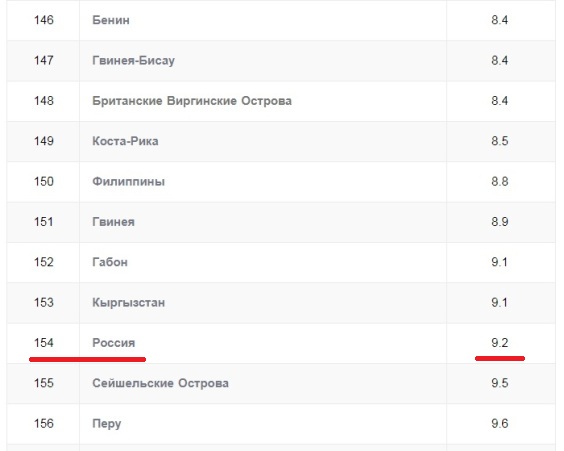
Task: Select the 8.8 value for Филиппины
Action: click(x=500, y=181)
